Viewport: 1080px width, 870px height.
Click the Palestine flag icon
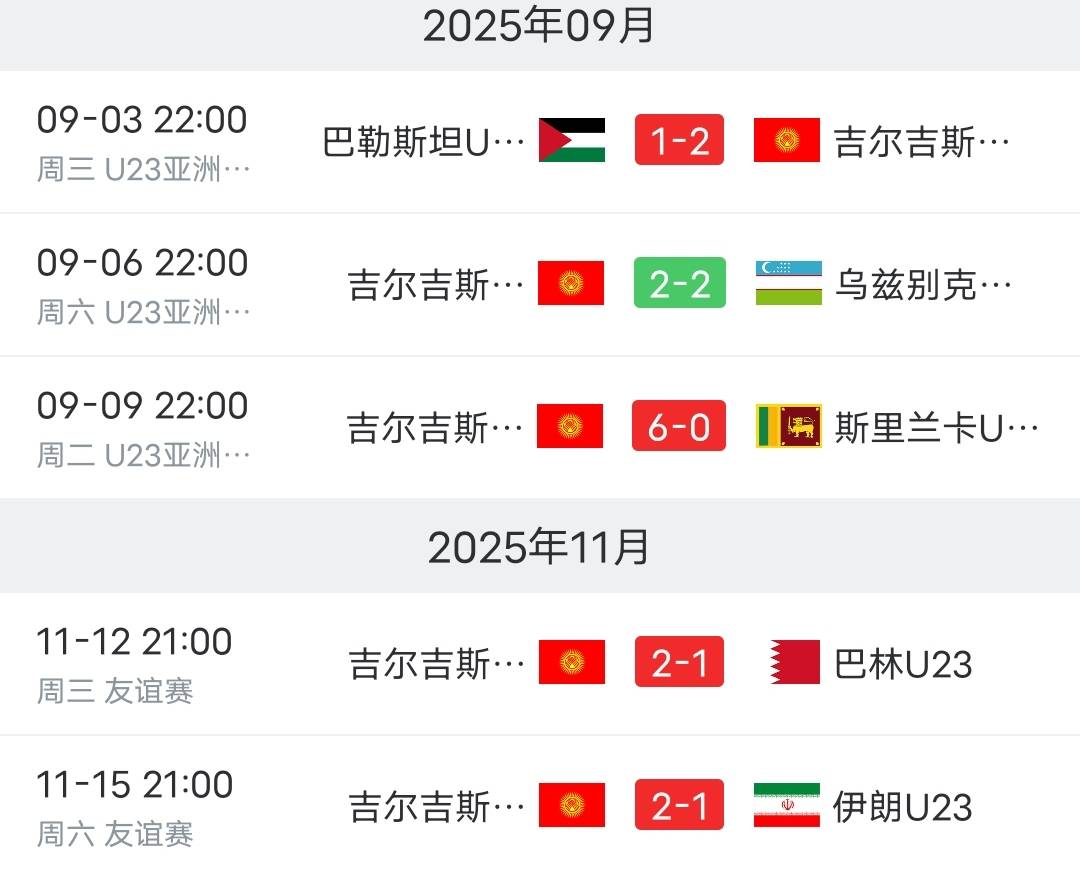[571, 140]
